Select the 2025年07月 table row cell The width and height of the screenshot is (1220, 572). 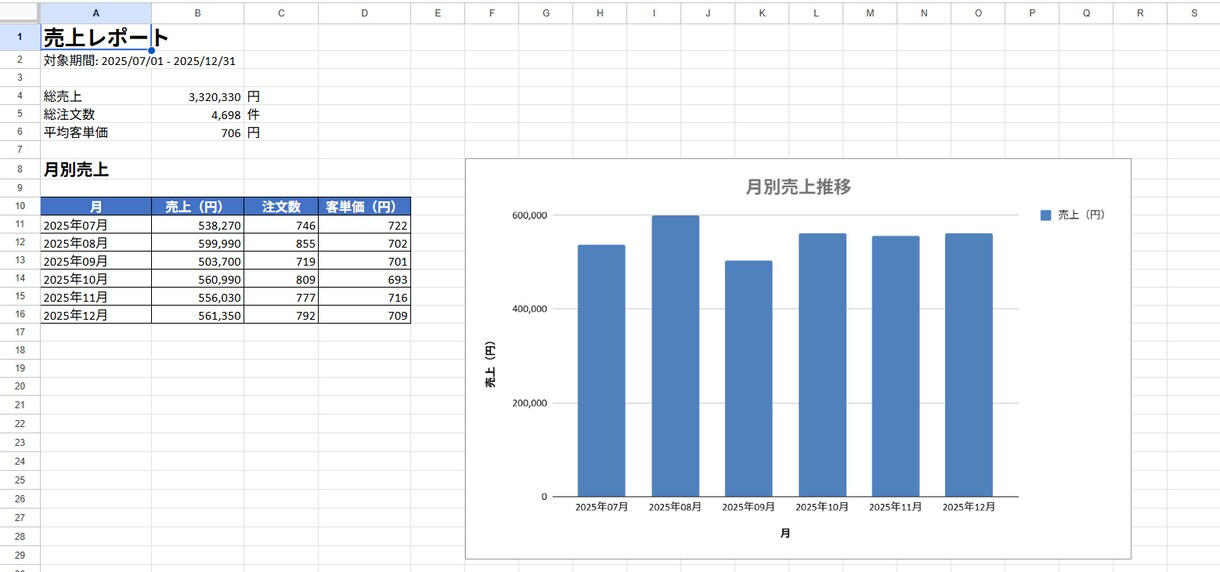(96, 226)
